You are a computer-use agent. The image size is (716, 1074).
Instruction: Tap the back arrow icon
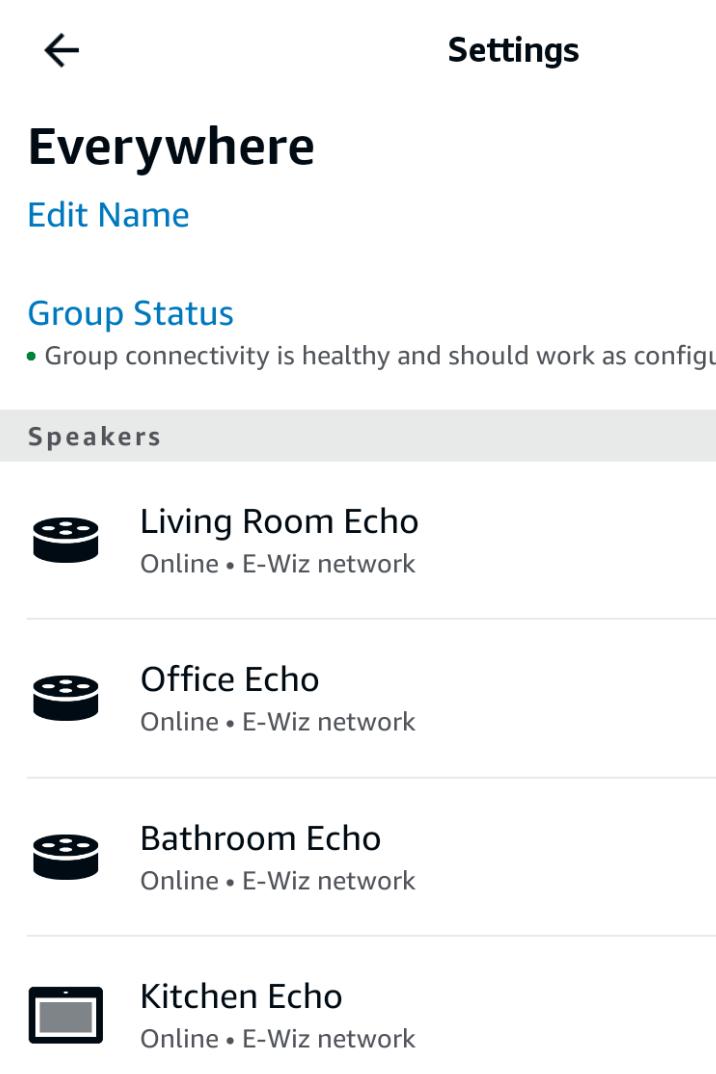pyautogui.click(x=61, y=50)
